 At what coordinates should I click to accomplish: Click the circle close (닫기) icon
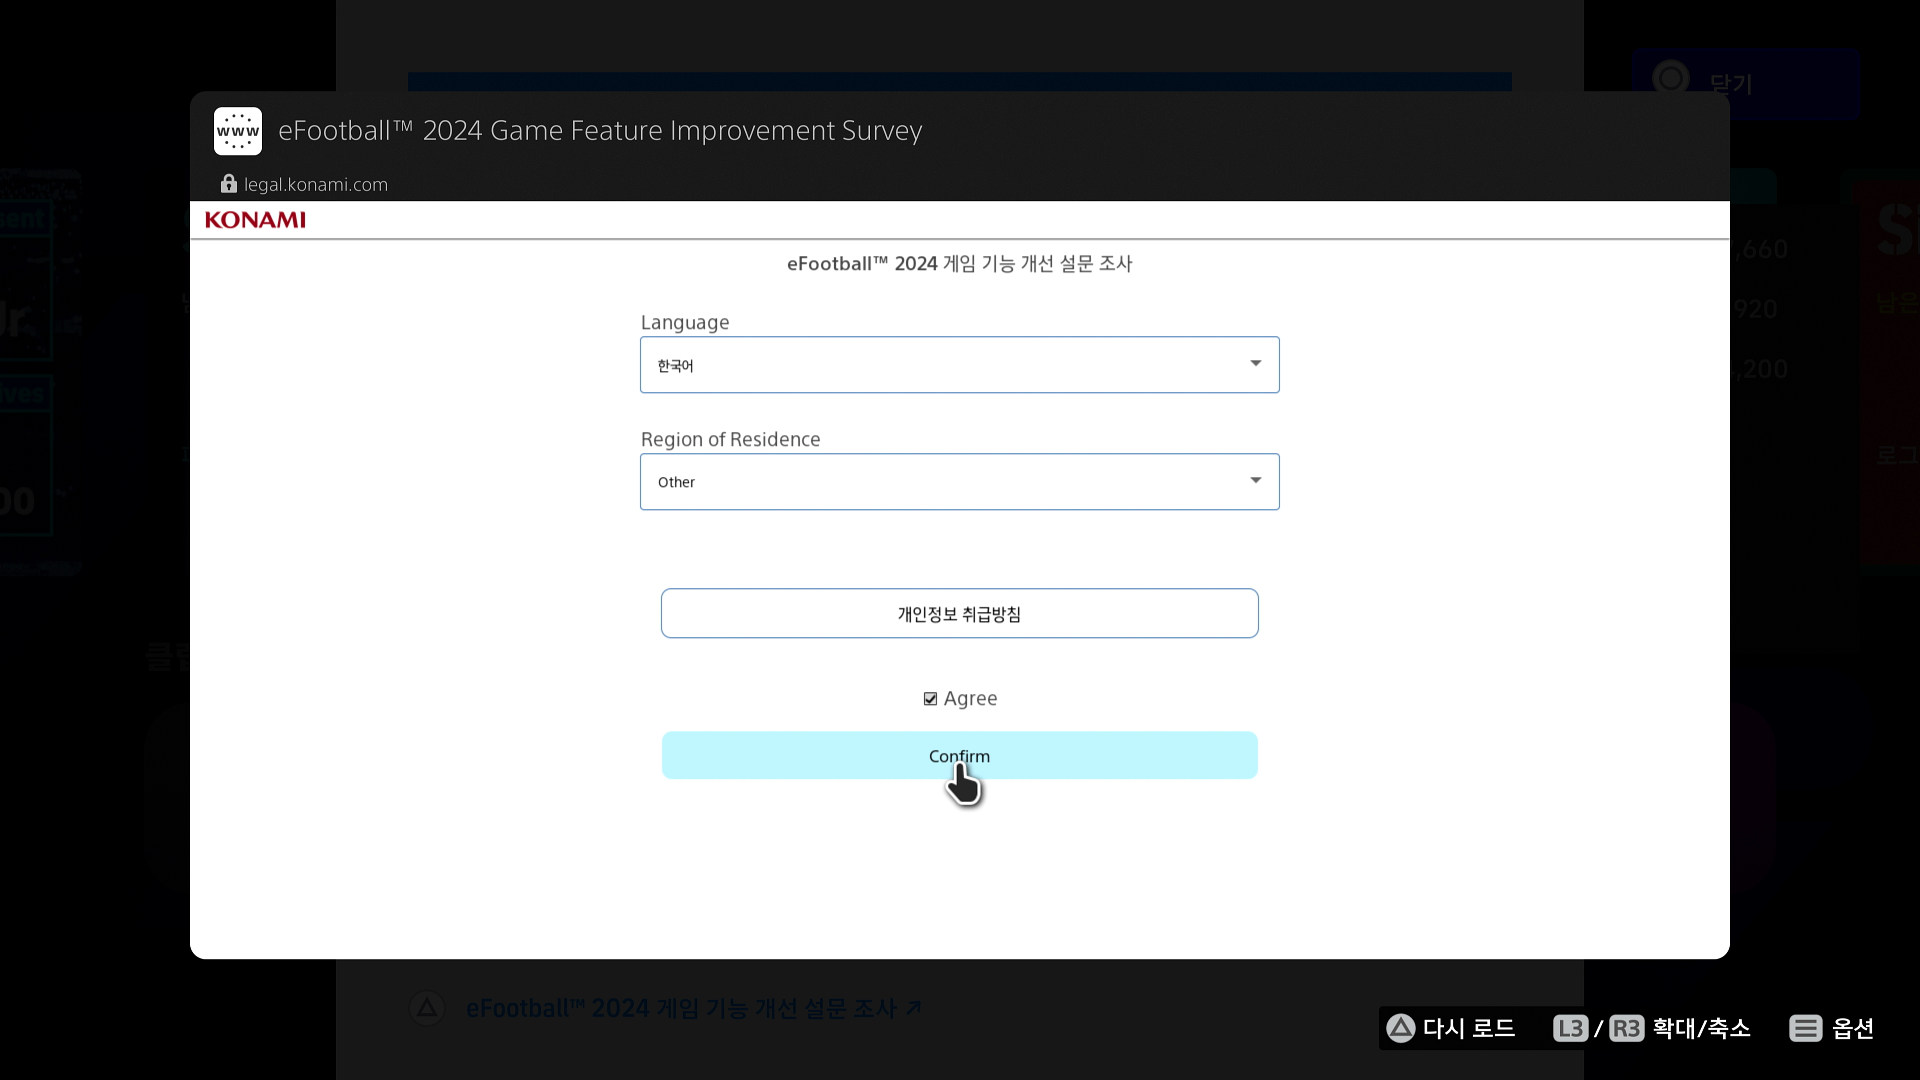tap(1671, 79)
